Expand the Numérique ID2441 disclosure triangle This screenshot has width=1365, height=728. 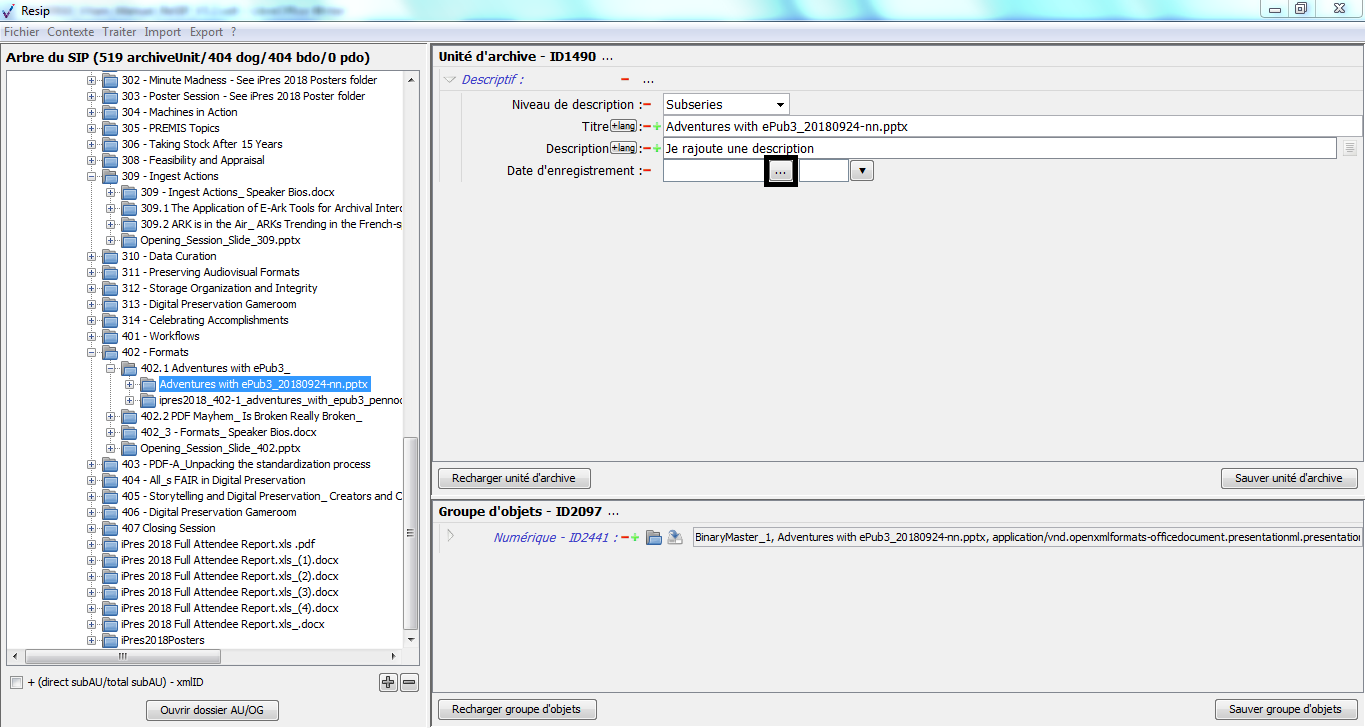[450, 536]
